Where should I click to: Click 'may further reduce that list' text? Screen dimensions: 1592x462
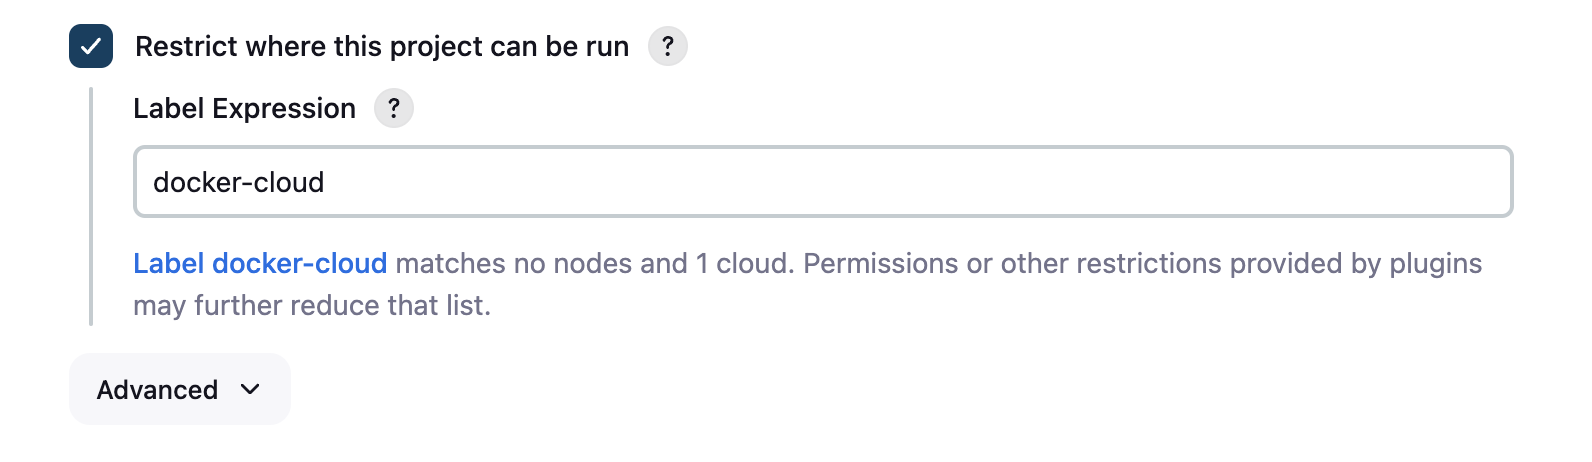tap(311, 305)
